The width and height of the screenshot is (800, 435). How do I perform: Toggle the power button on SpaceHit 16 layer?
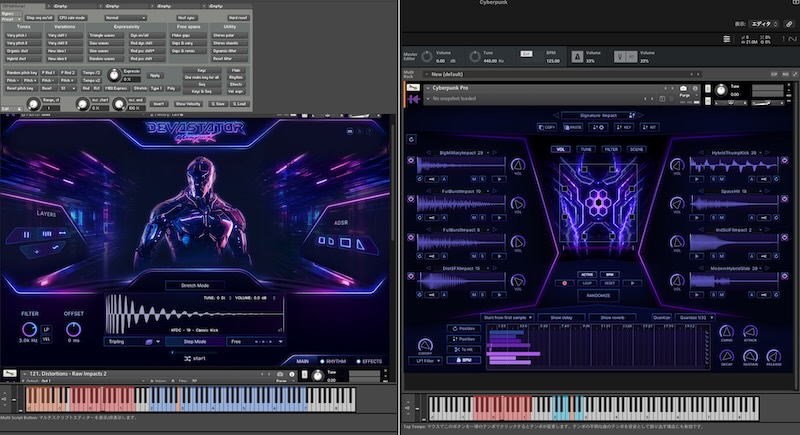pos(785,199)
